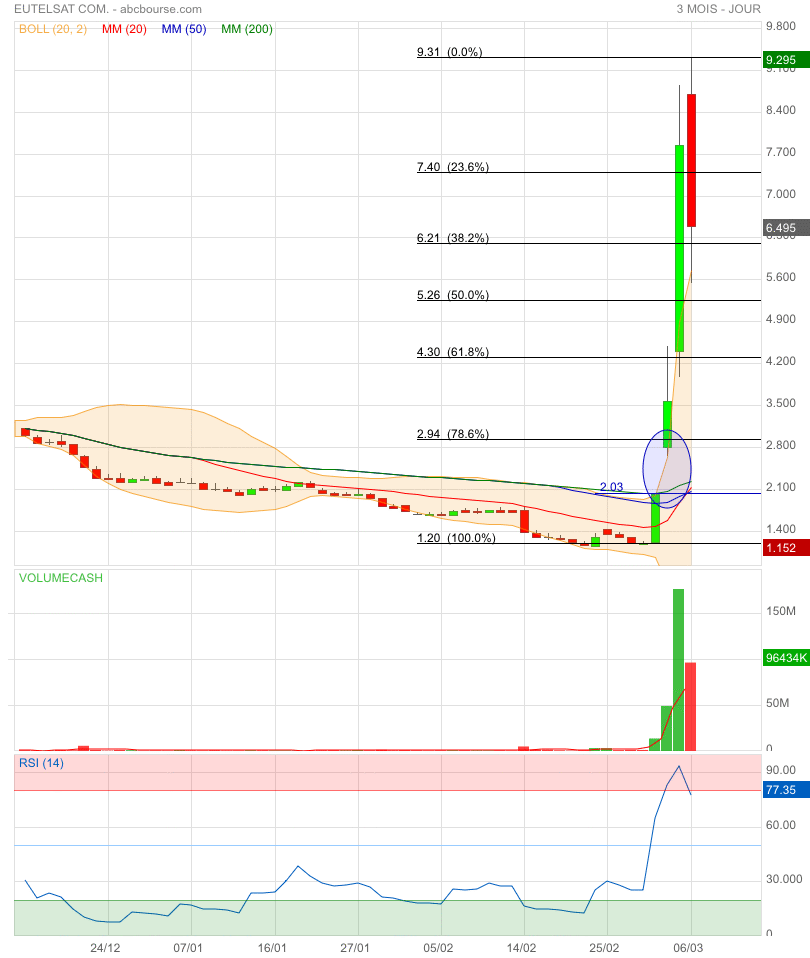Click the 5.26 (50.0%) Fibonacci label
810x958 pixels.
pos(453,295)
